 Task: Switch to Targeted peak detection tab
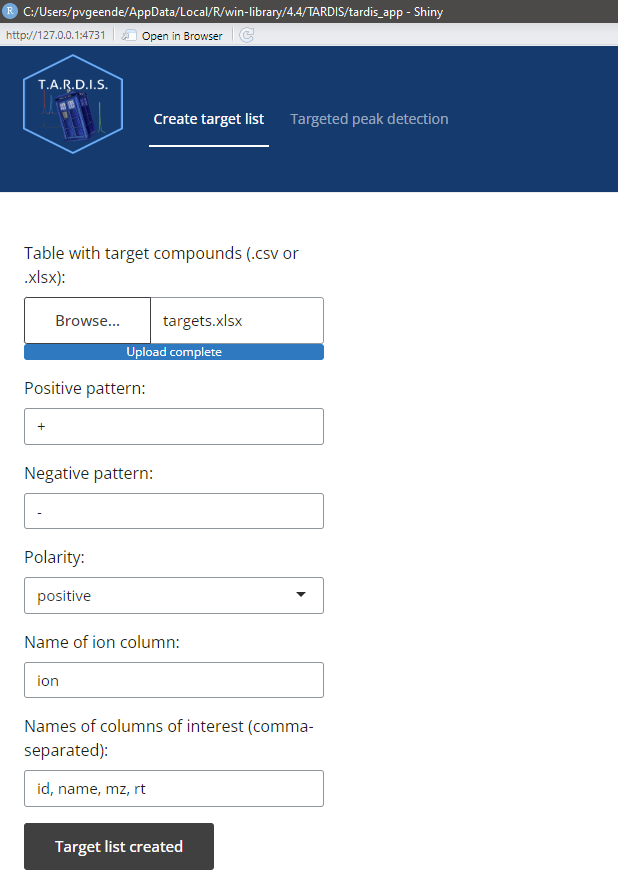click(x=369, y=119)
